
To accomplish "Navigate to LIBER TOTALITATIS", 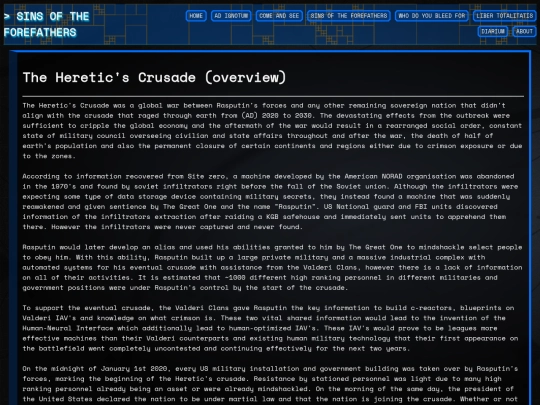I will pos(505,16).
